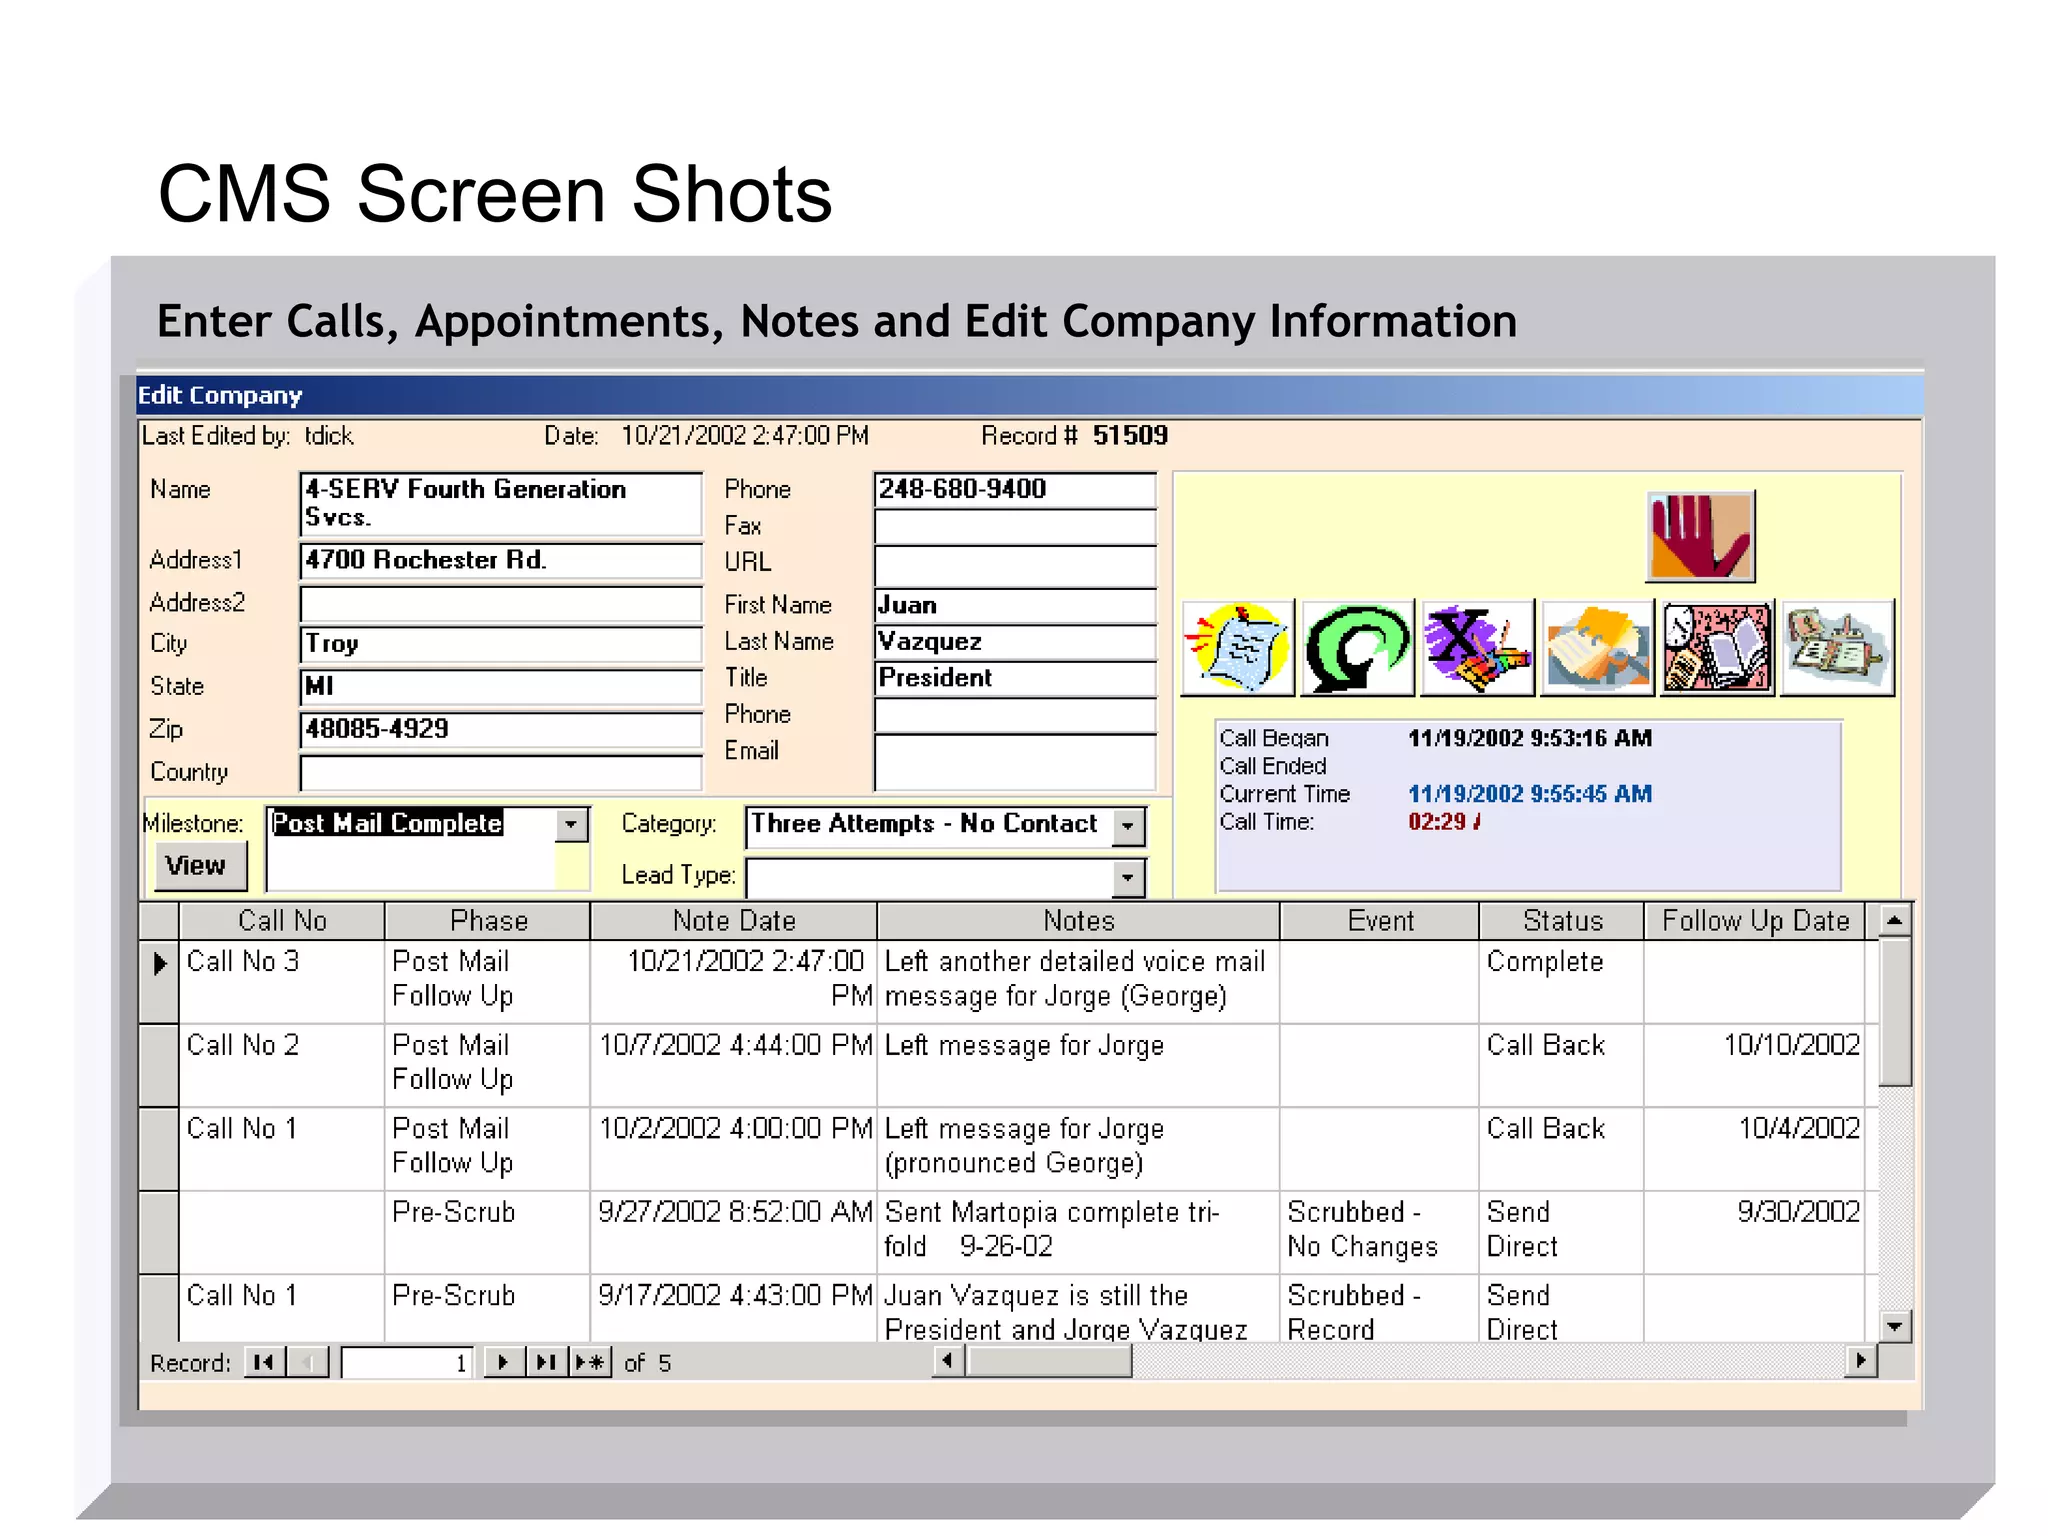The image size is (2048, 1536).
Task: Open the Milestone dropdown arrow
Action: pos(571,825)
